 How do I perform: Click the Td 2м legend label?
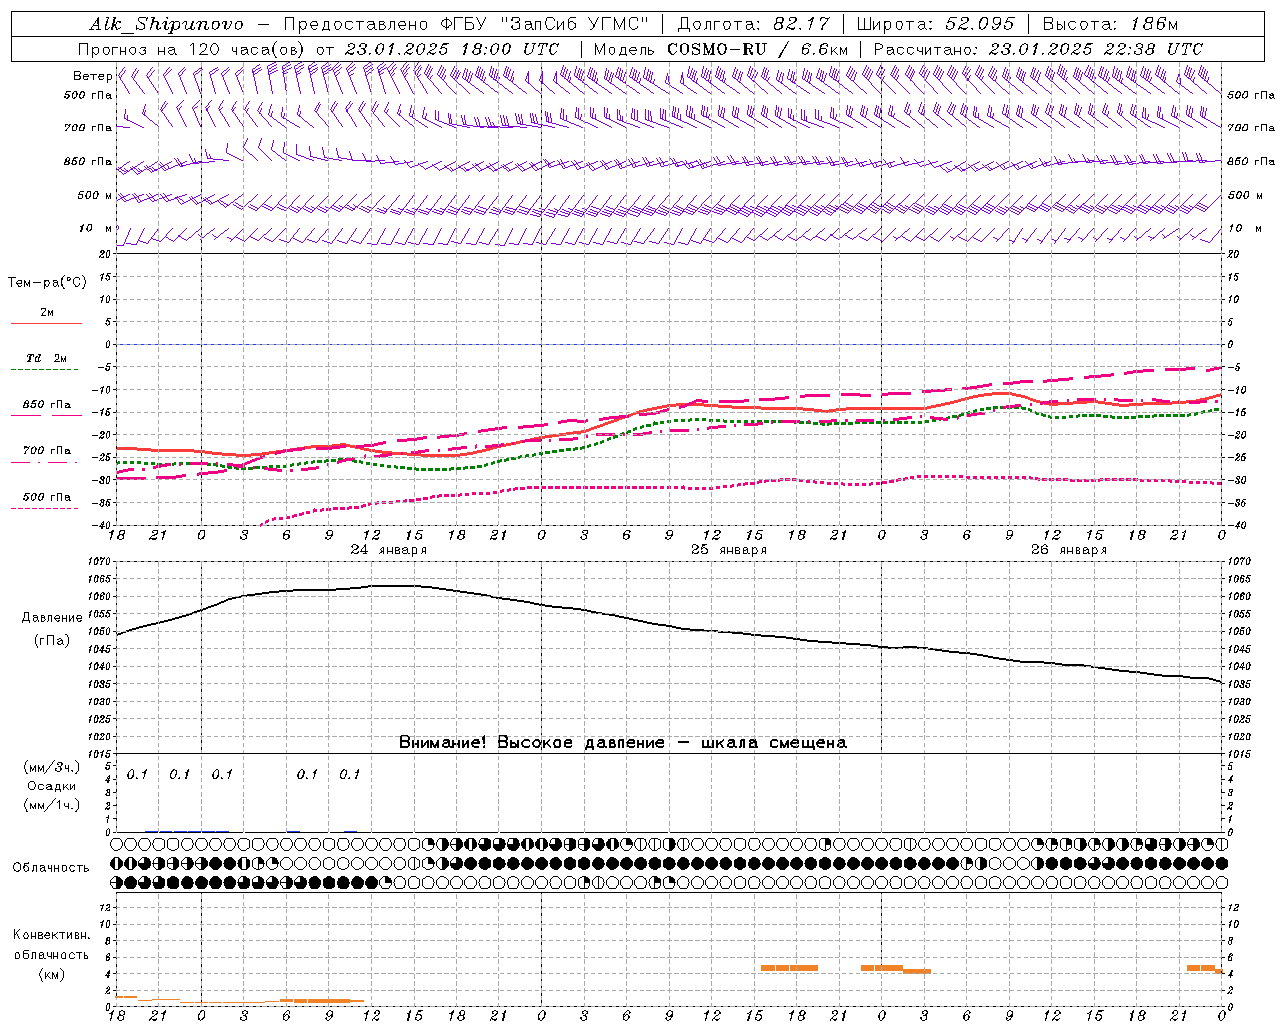coord(47,358)
